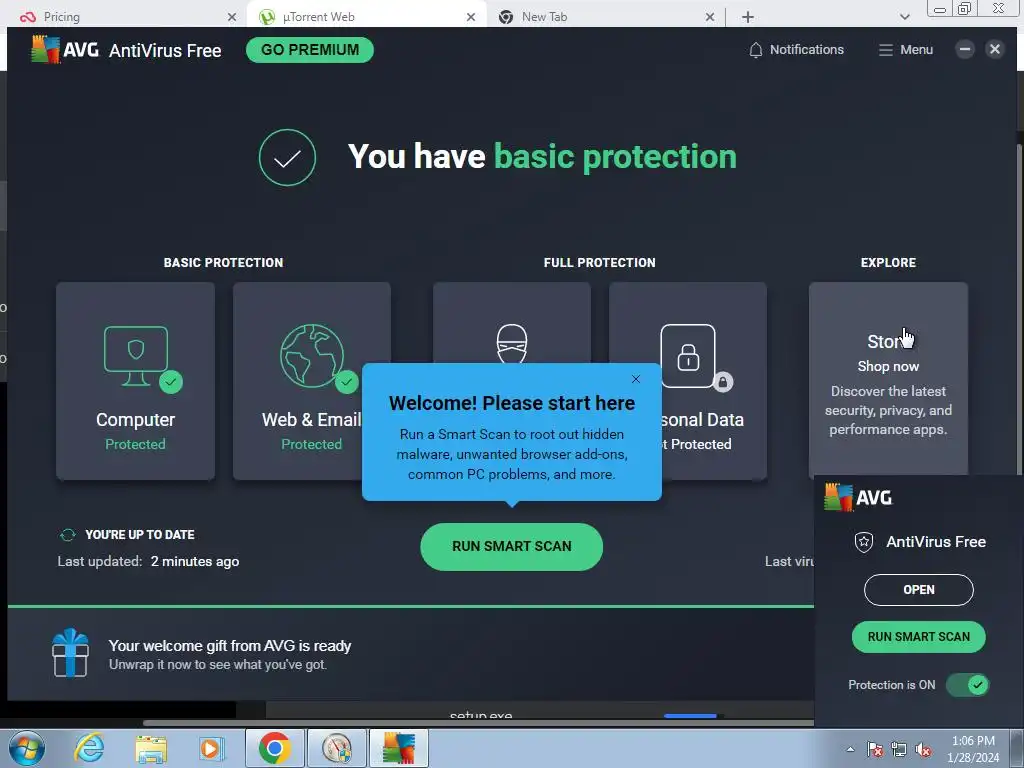Image resolution: width=1024 pixels, height=768 pixels.
Task: Open the Notifications bell
Action: click(x=796, y=50)
